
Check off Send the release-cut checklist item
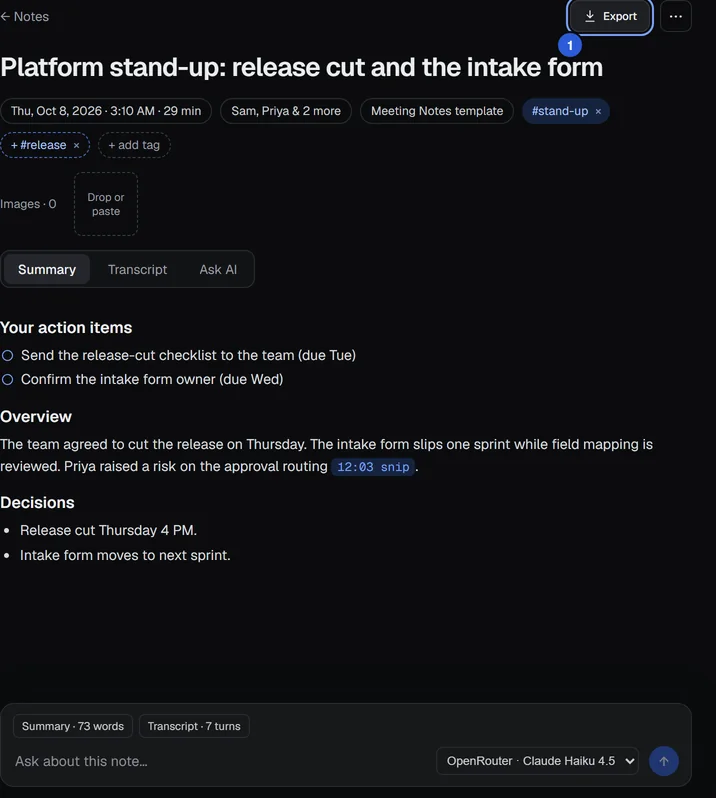pos(7,355)
